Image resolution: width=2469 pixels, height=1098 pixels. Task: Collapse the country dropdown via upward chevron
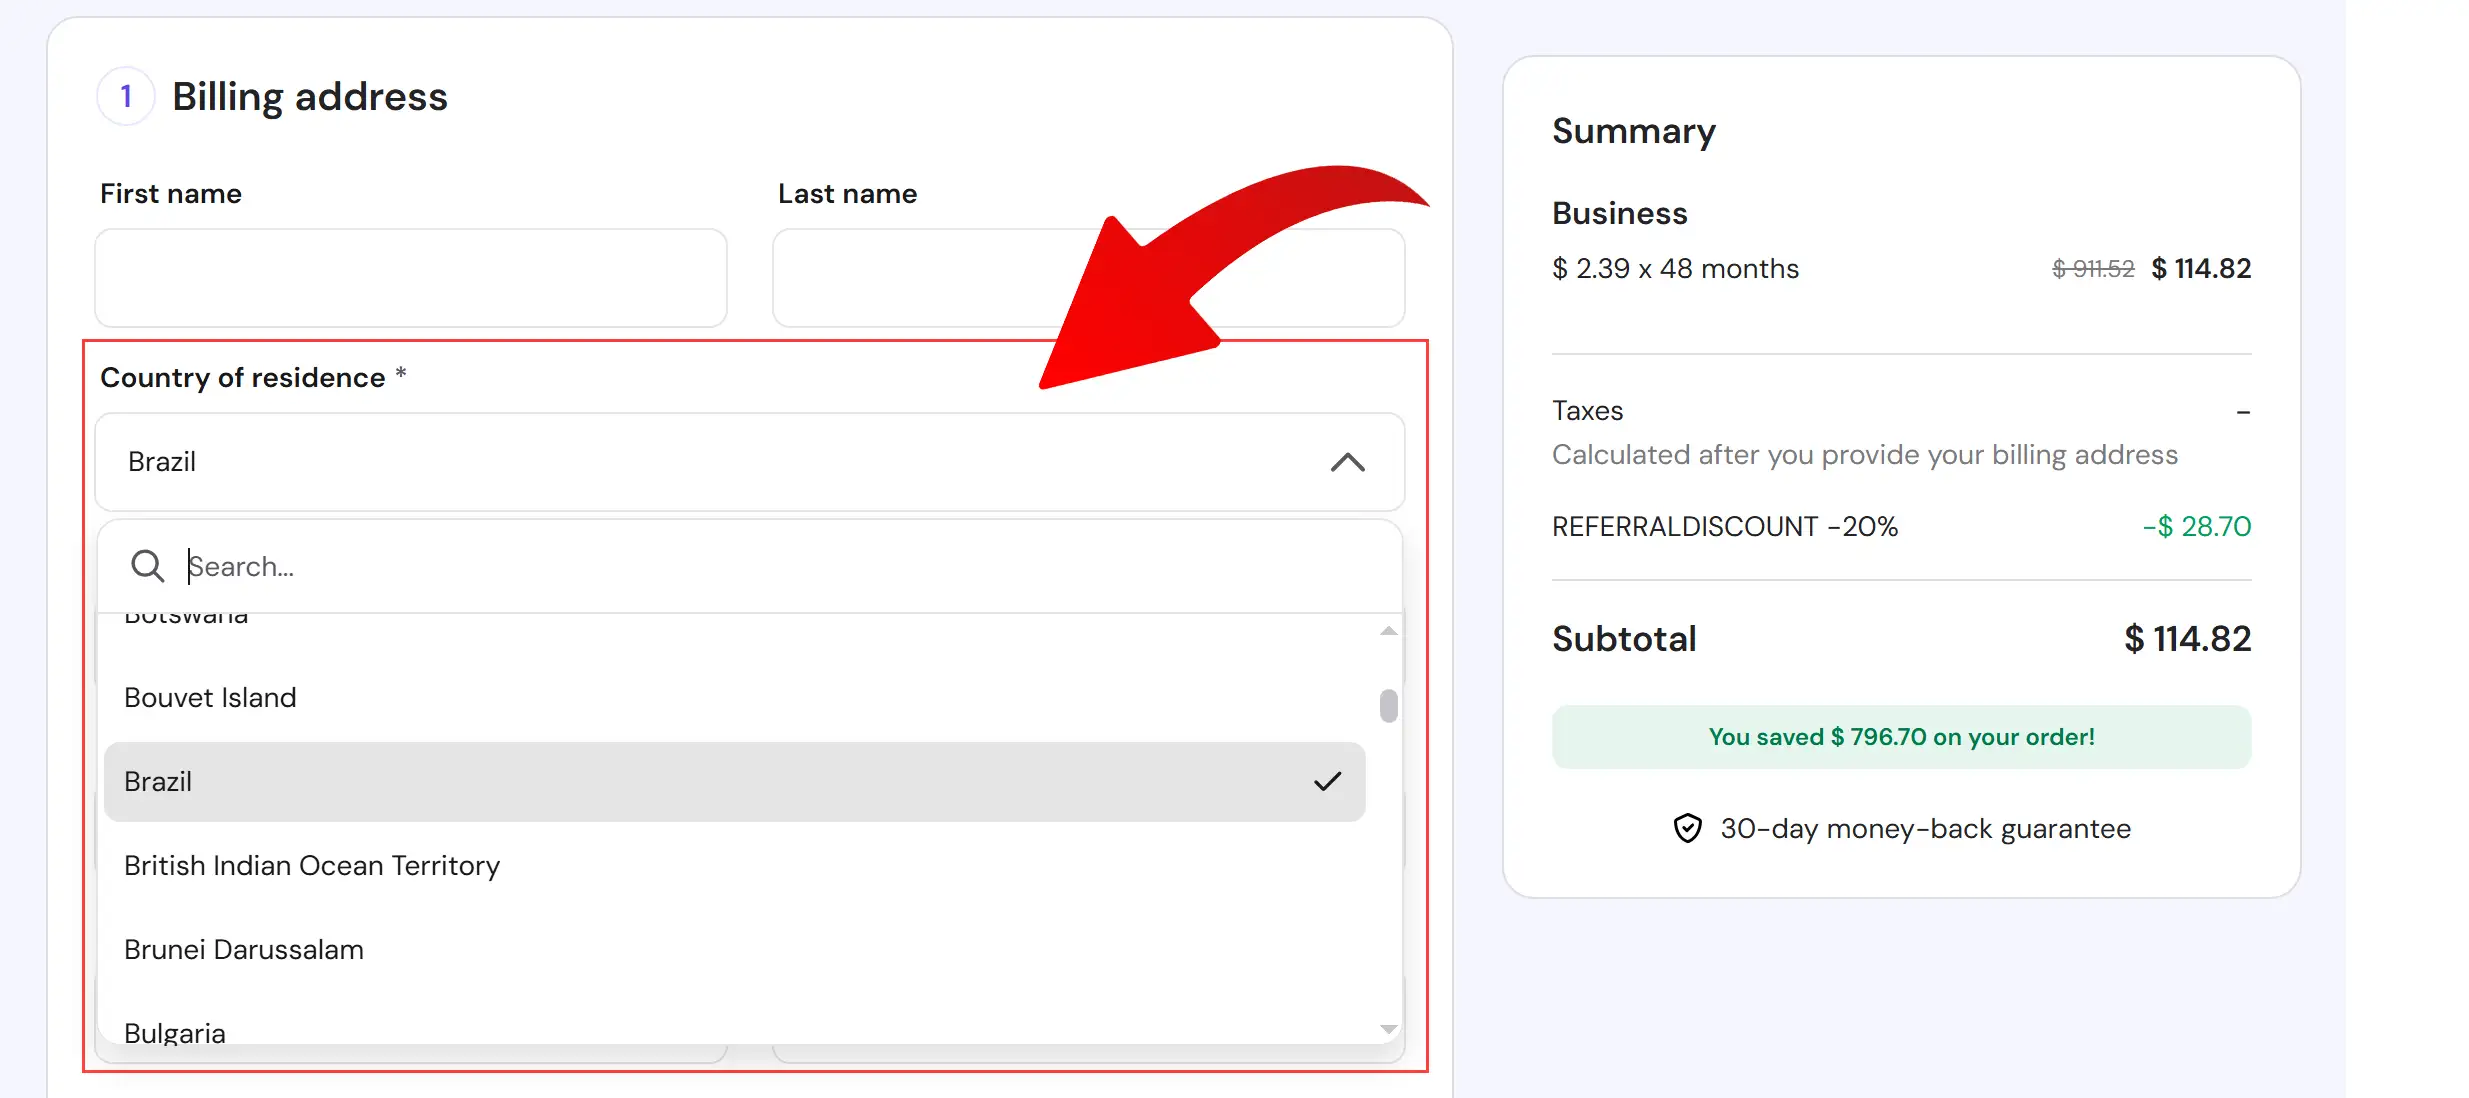click(x=1347, y=462)
